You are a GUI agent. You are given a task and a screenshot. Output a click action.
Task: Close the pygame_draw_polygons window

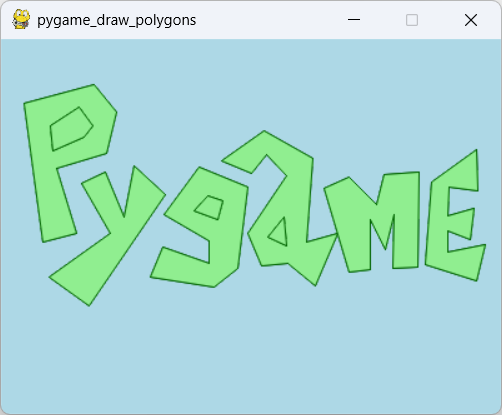471,20
